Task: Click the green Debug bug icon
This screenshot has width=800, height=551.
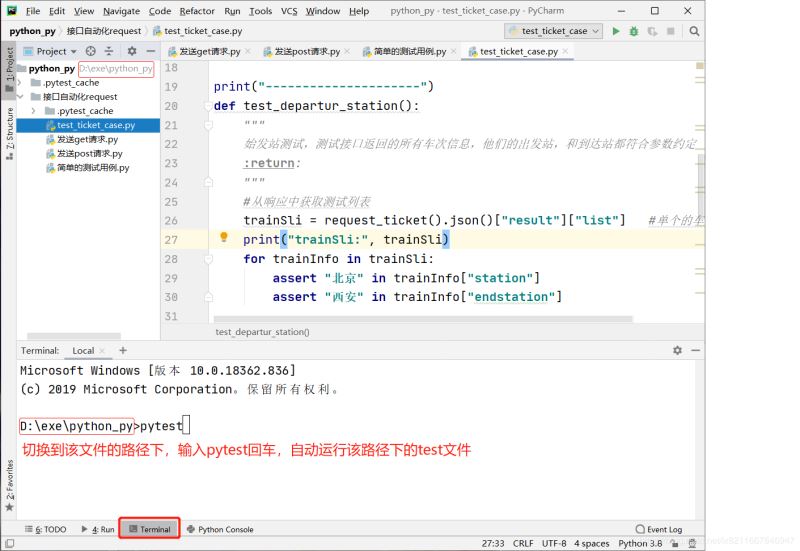Action: (x=634, y=31)
